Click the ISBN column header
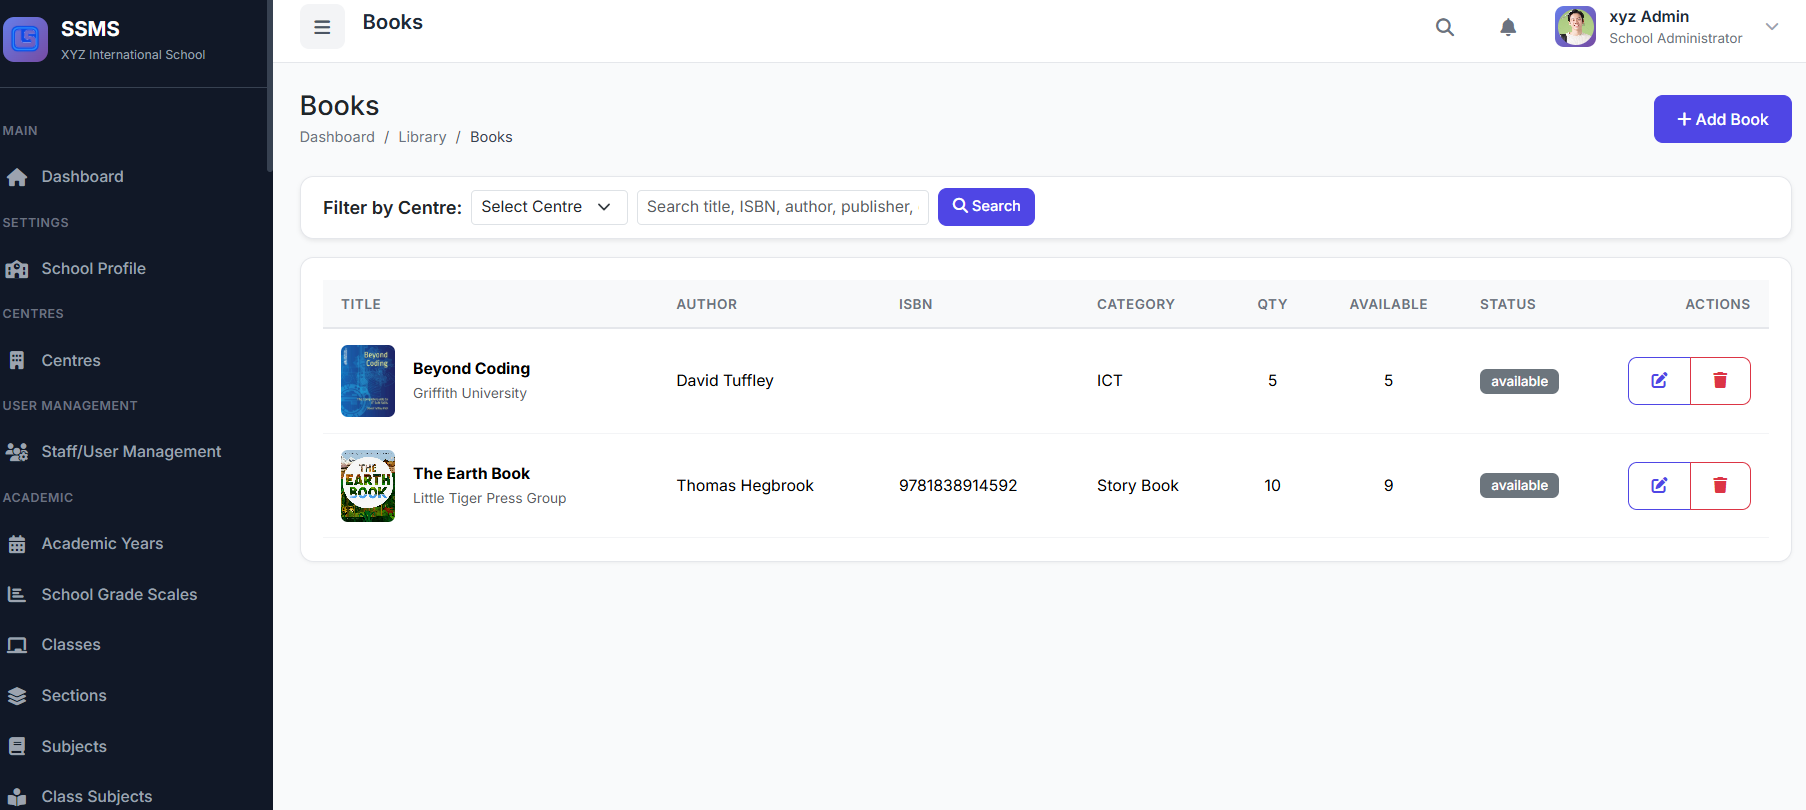This screenshot has height=810, width=1806. coord(915,304)
